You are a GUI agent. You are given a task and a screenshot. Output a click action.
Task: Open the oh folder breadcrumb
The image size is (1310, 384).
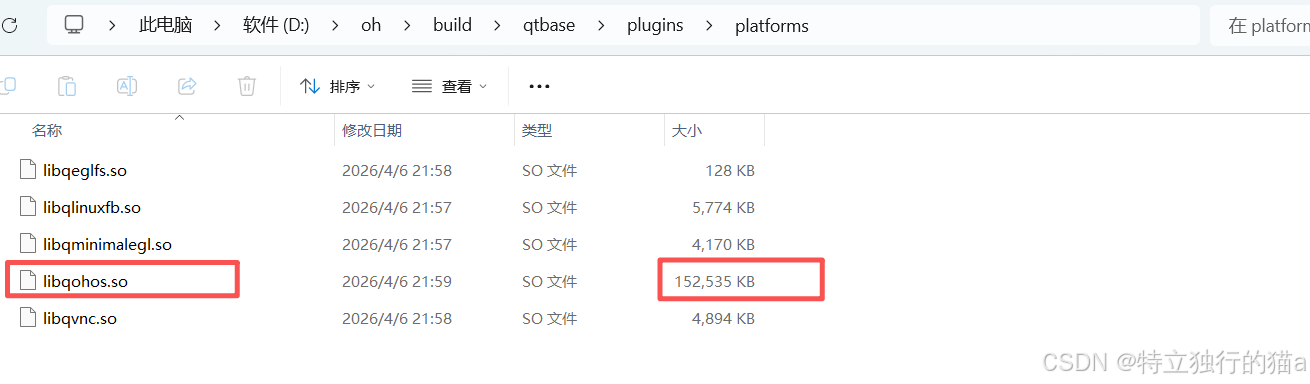point(371,25)
